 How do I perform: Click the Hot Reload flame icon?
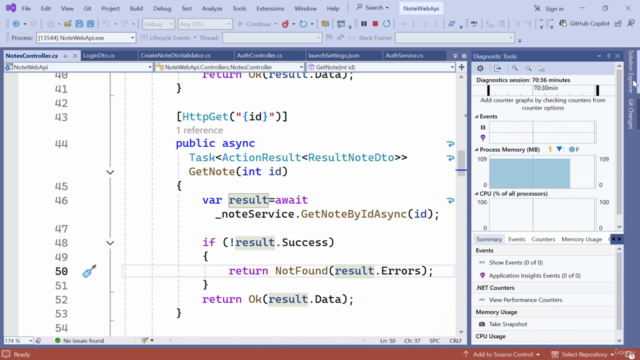point(285,24)
